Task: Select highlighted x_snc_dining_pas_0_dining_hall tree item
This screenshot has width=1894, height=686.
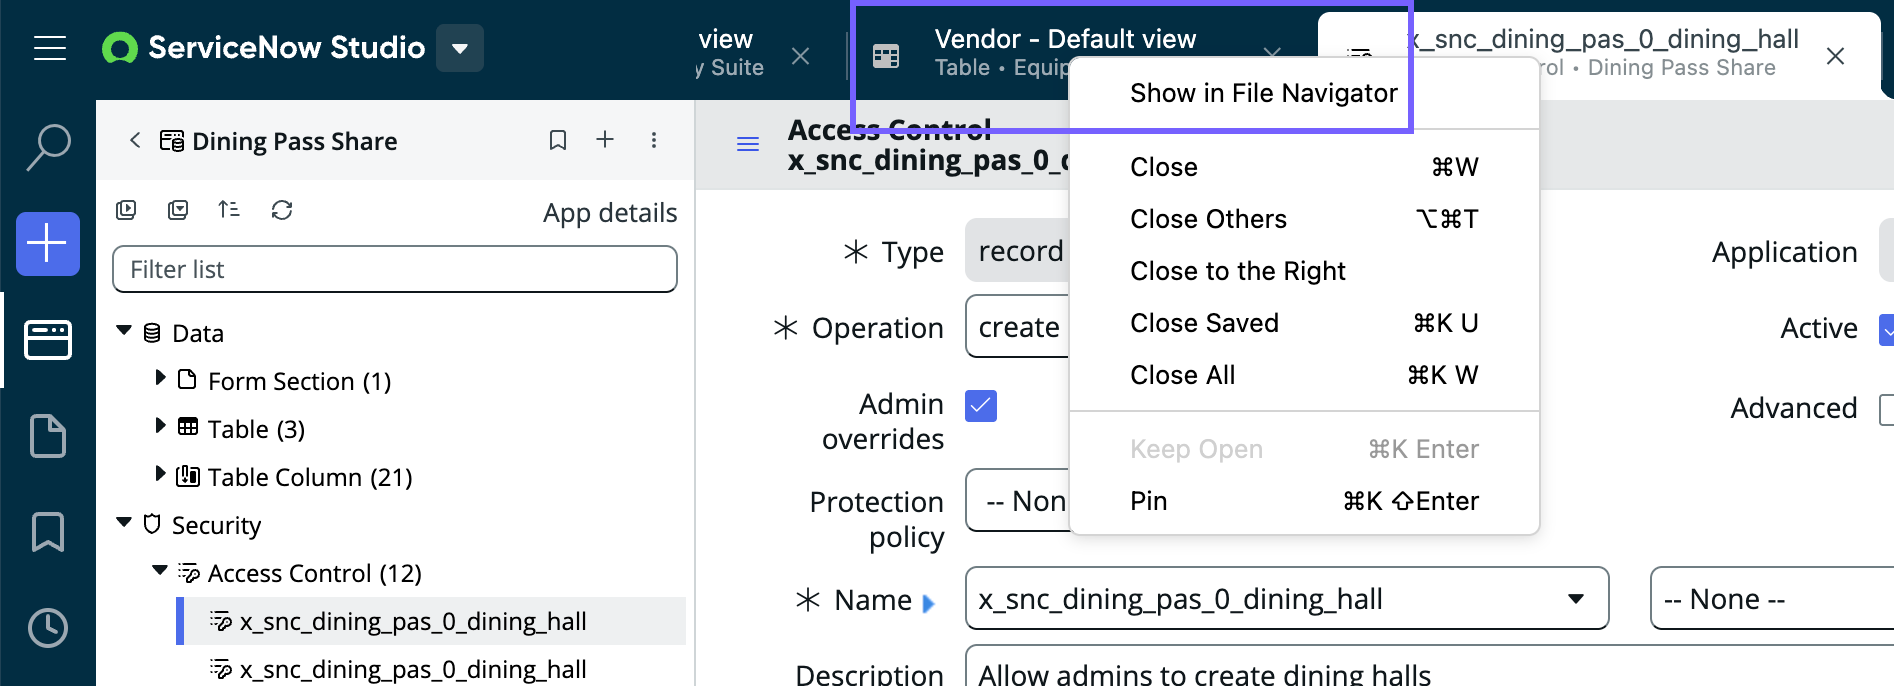Action: click(431, 621)
